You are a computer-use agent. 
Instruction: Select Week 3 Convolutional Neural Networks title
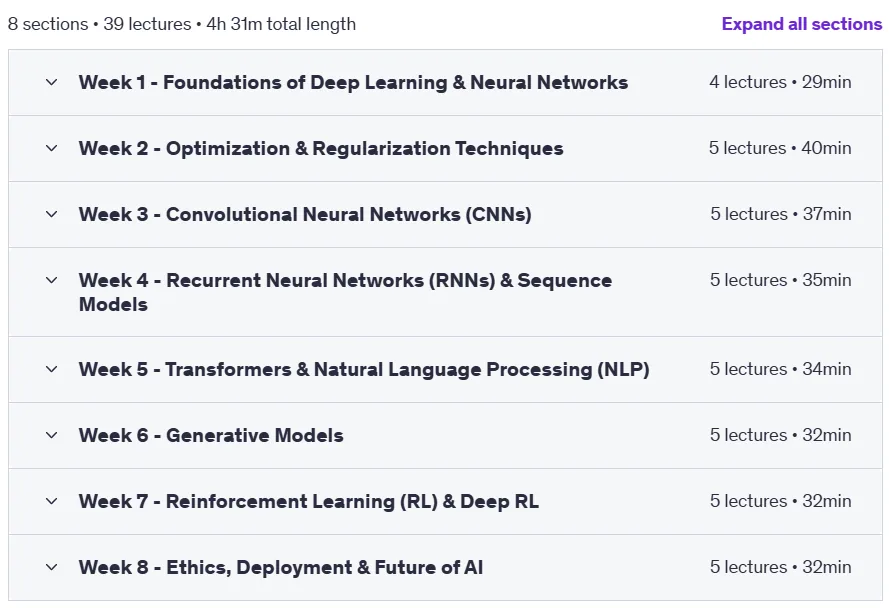point(305,214)
